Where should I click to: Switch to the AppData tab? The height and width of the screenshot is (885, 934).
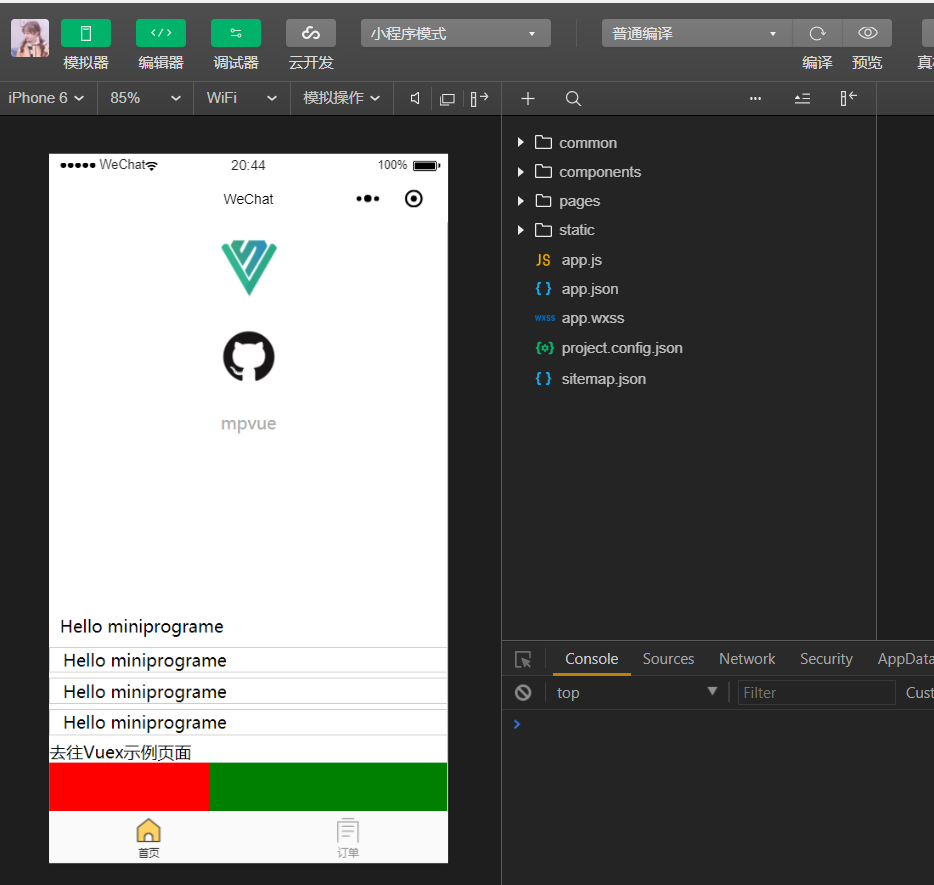click(x=905, y=659)
